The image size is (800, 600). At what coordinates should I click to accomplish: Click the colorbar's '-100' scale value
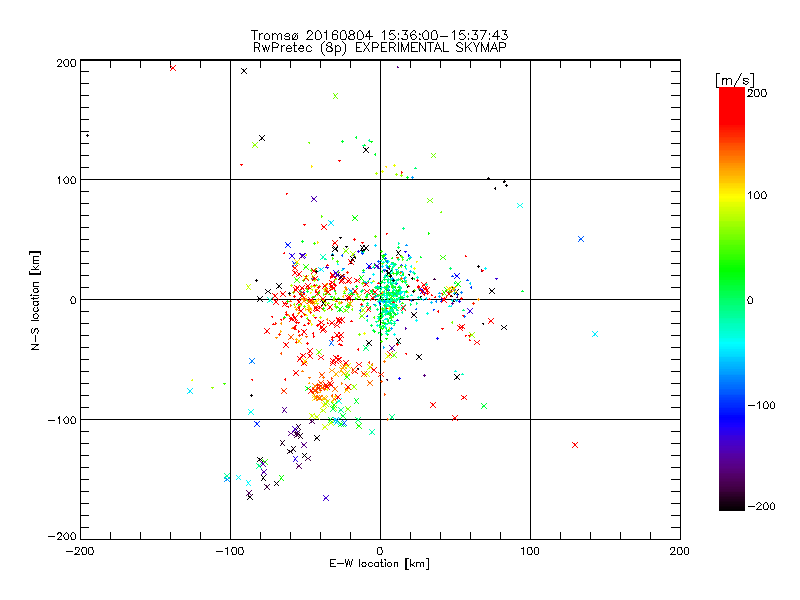(761, 405)
